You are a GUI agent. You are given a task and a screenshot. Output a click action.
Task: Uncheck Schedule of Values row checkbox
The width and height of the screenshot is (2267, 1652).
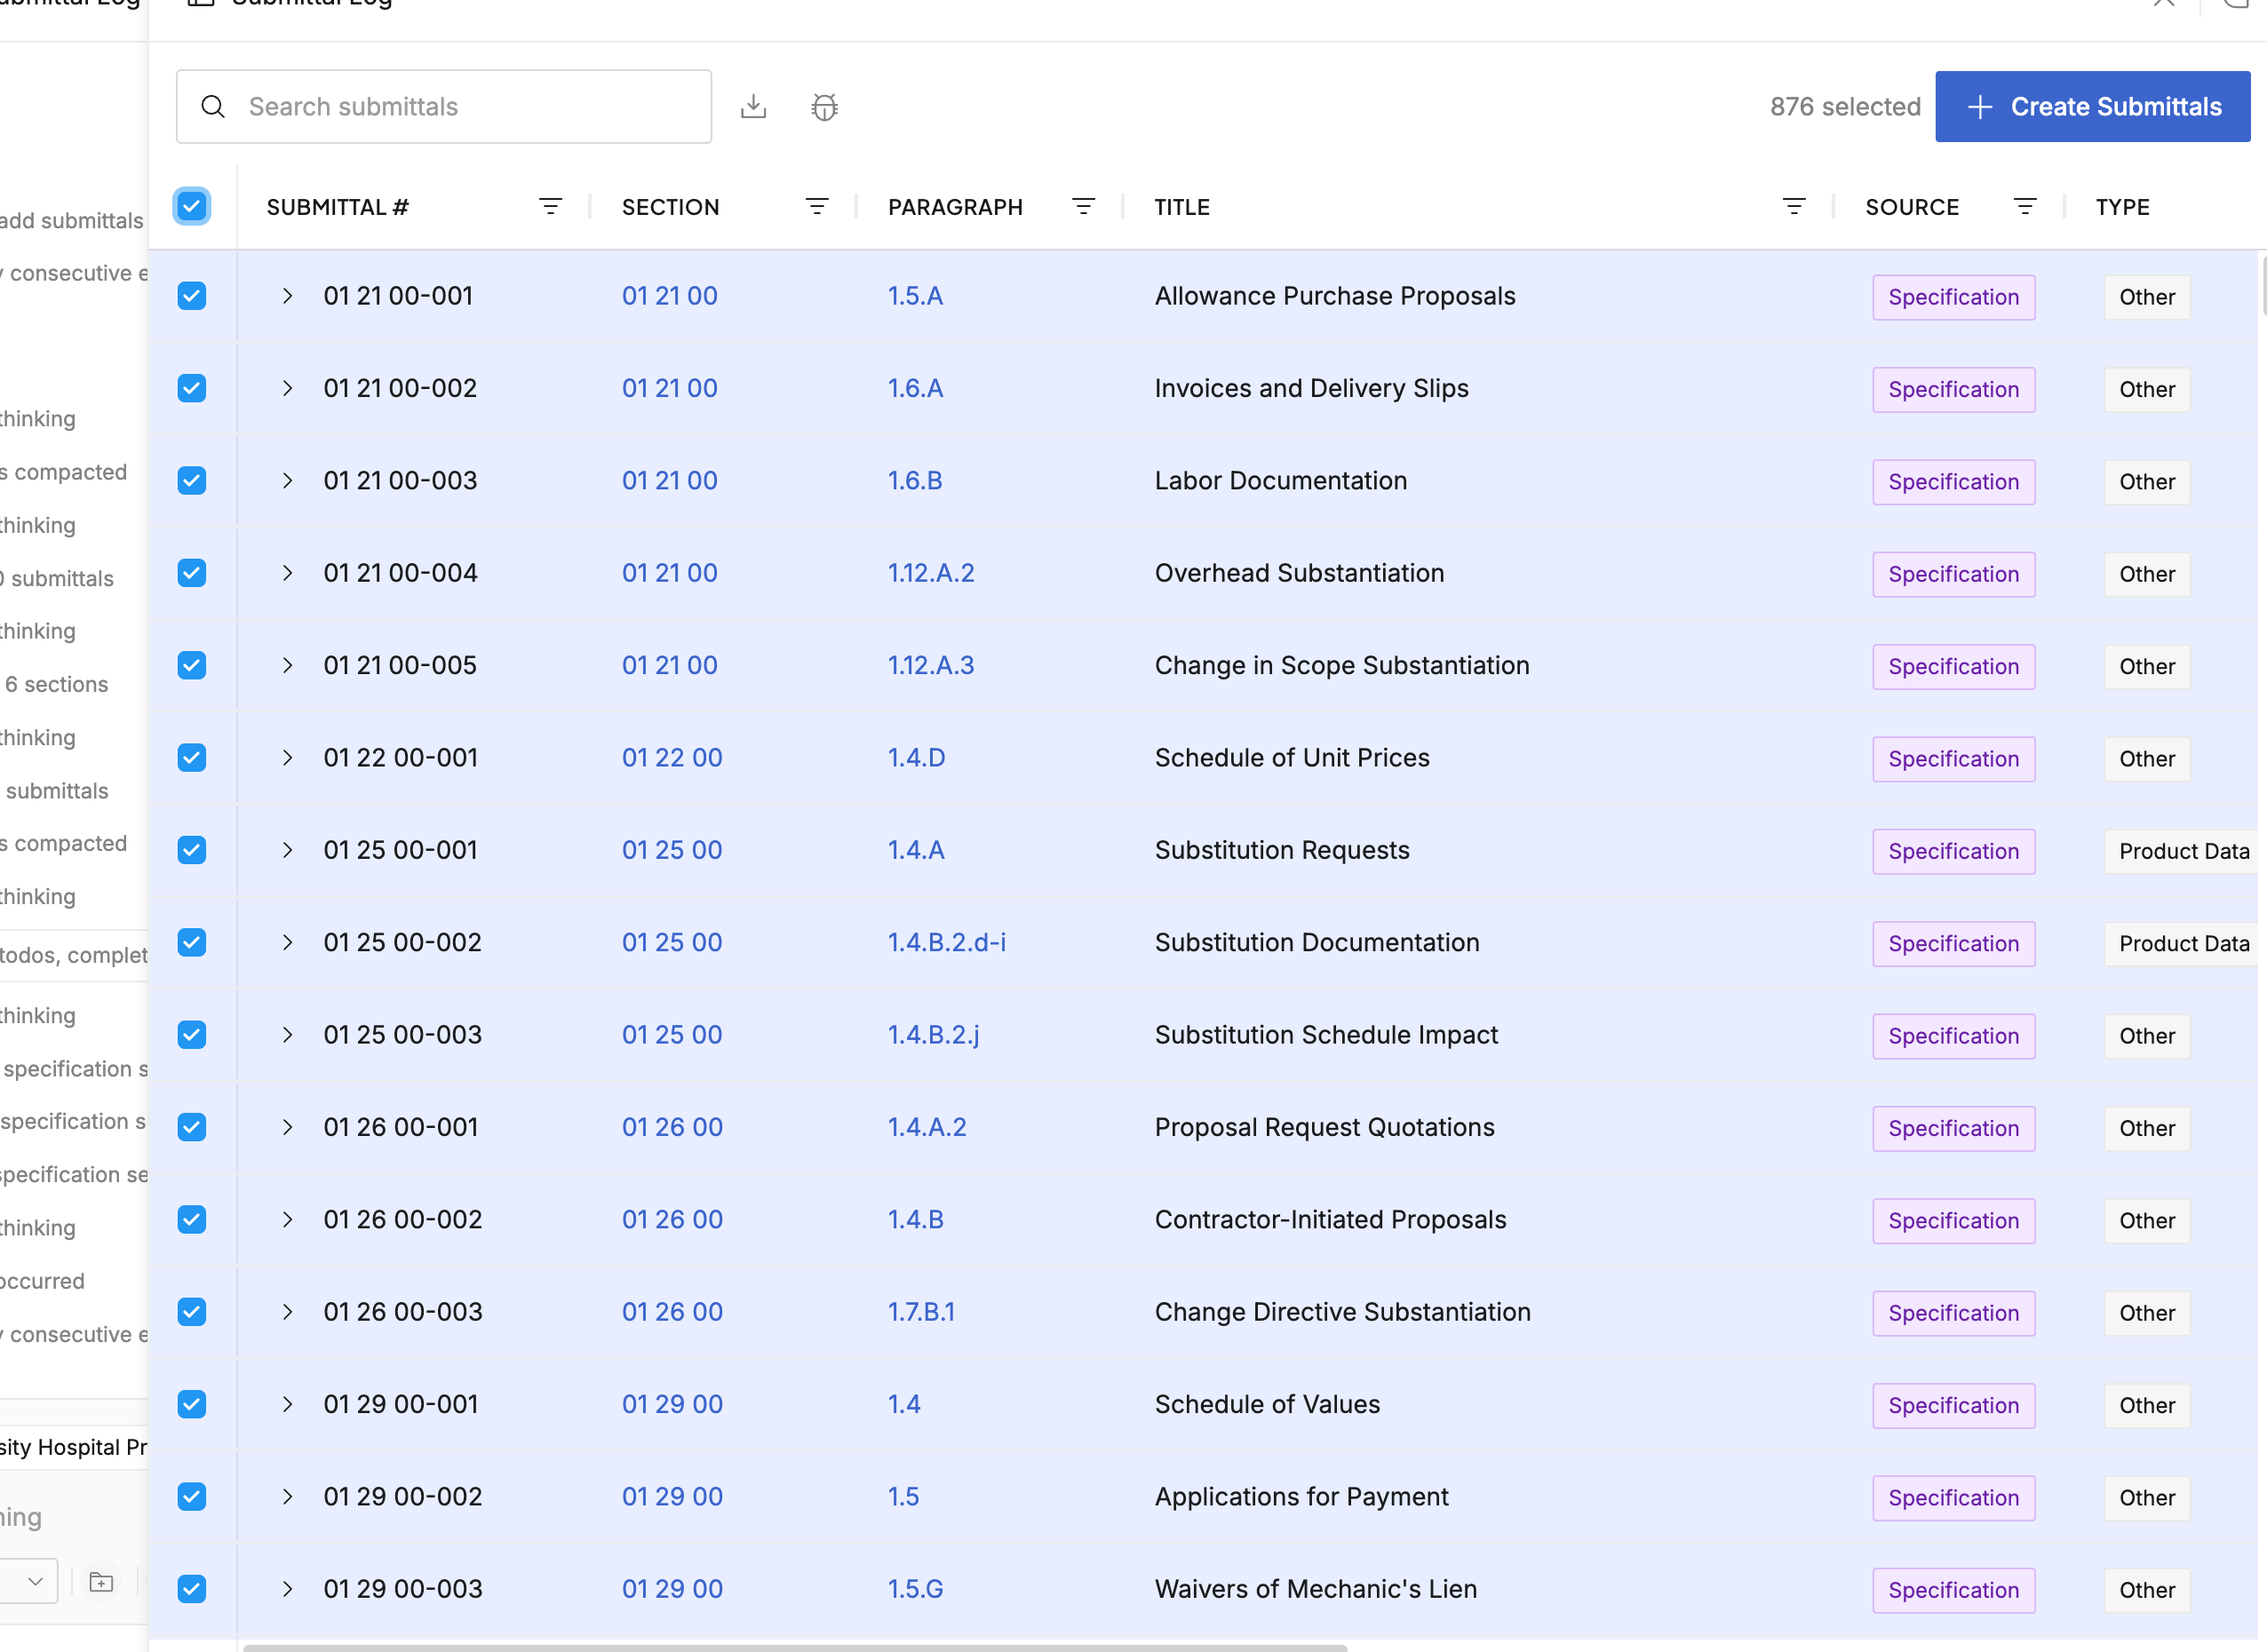[192, 1404]
